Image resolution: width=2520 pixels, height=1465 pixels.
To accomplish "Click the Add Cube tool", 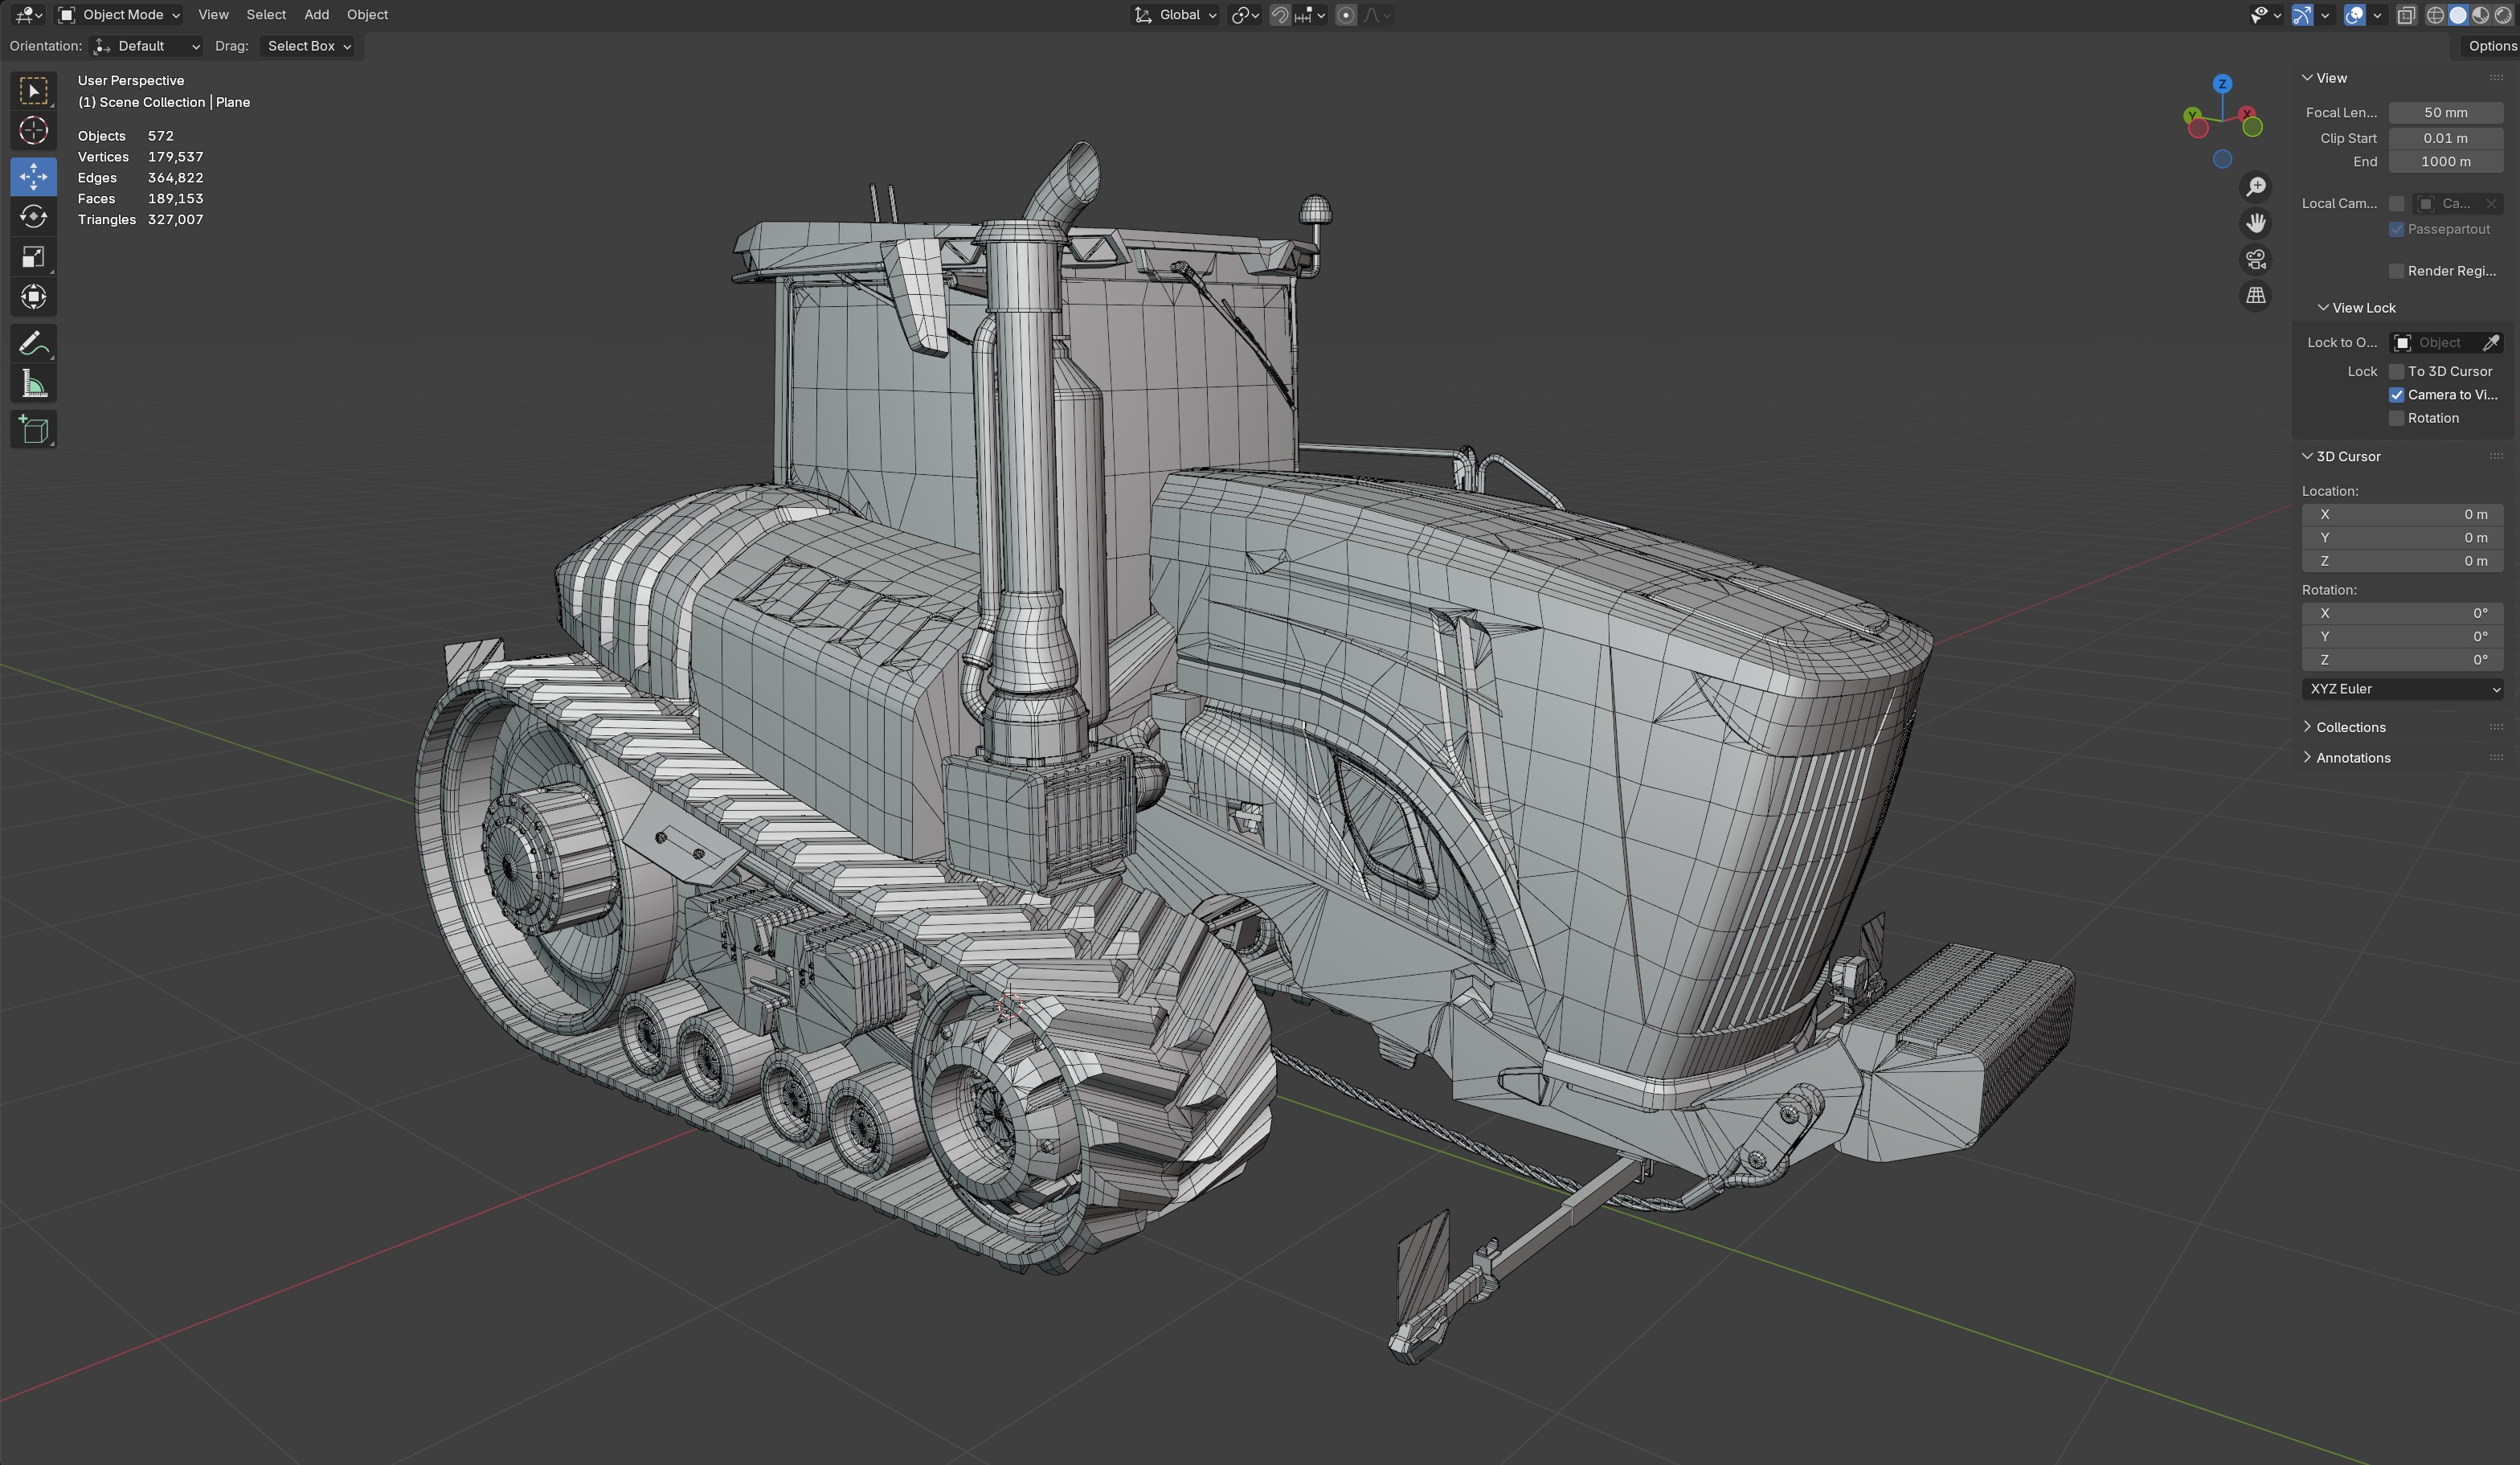I will tap(33, 430).
